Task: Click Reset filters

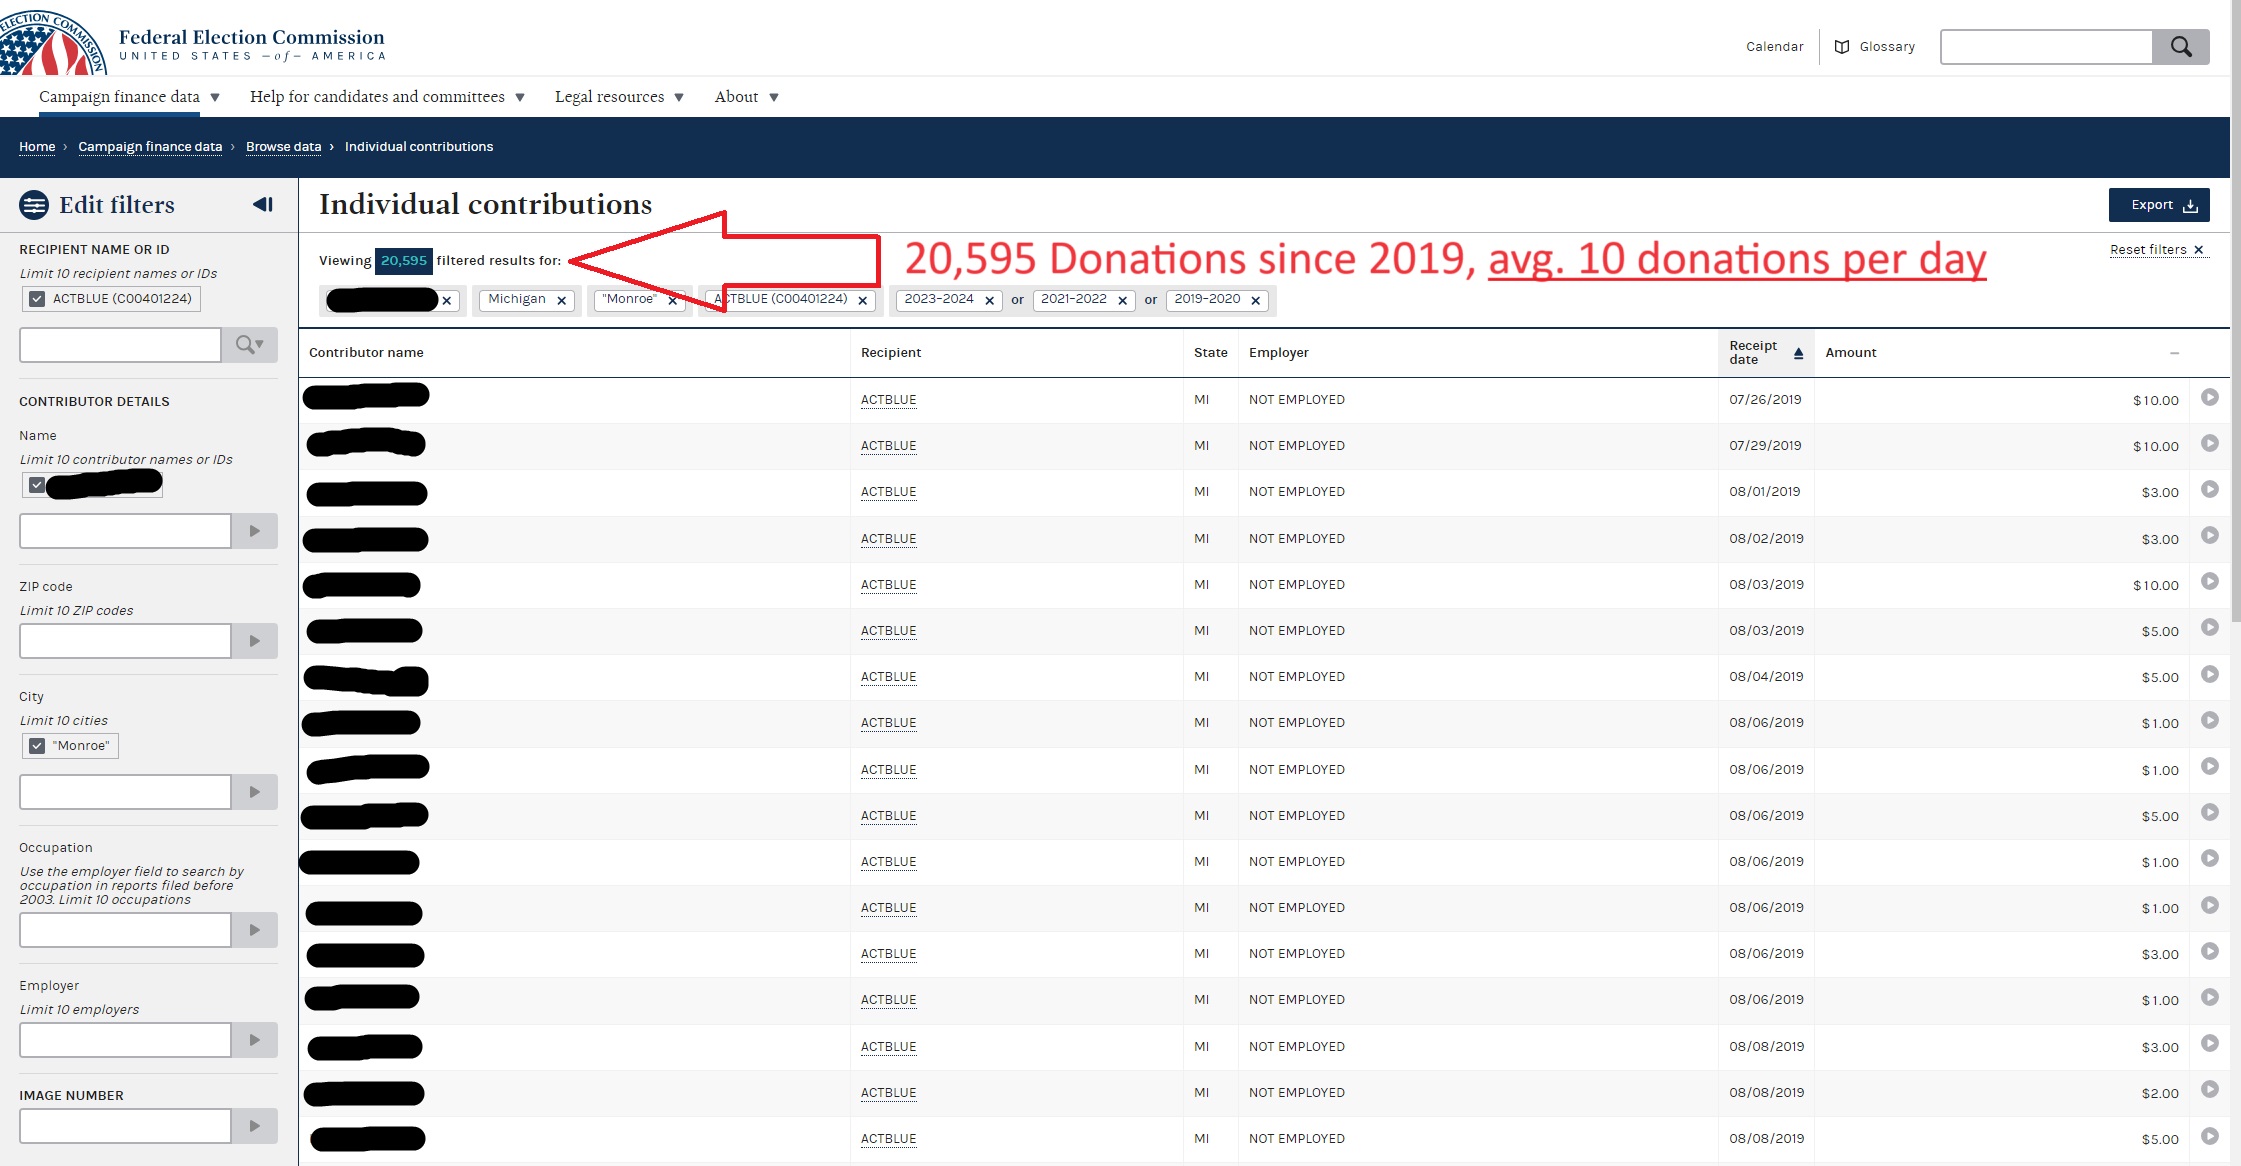Action: pyautogui.click(x=2157, y=250)
